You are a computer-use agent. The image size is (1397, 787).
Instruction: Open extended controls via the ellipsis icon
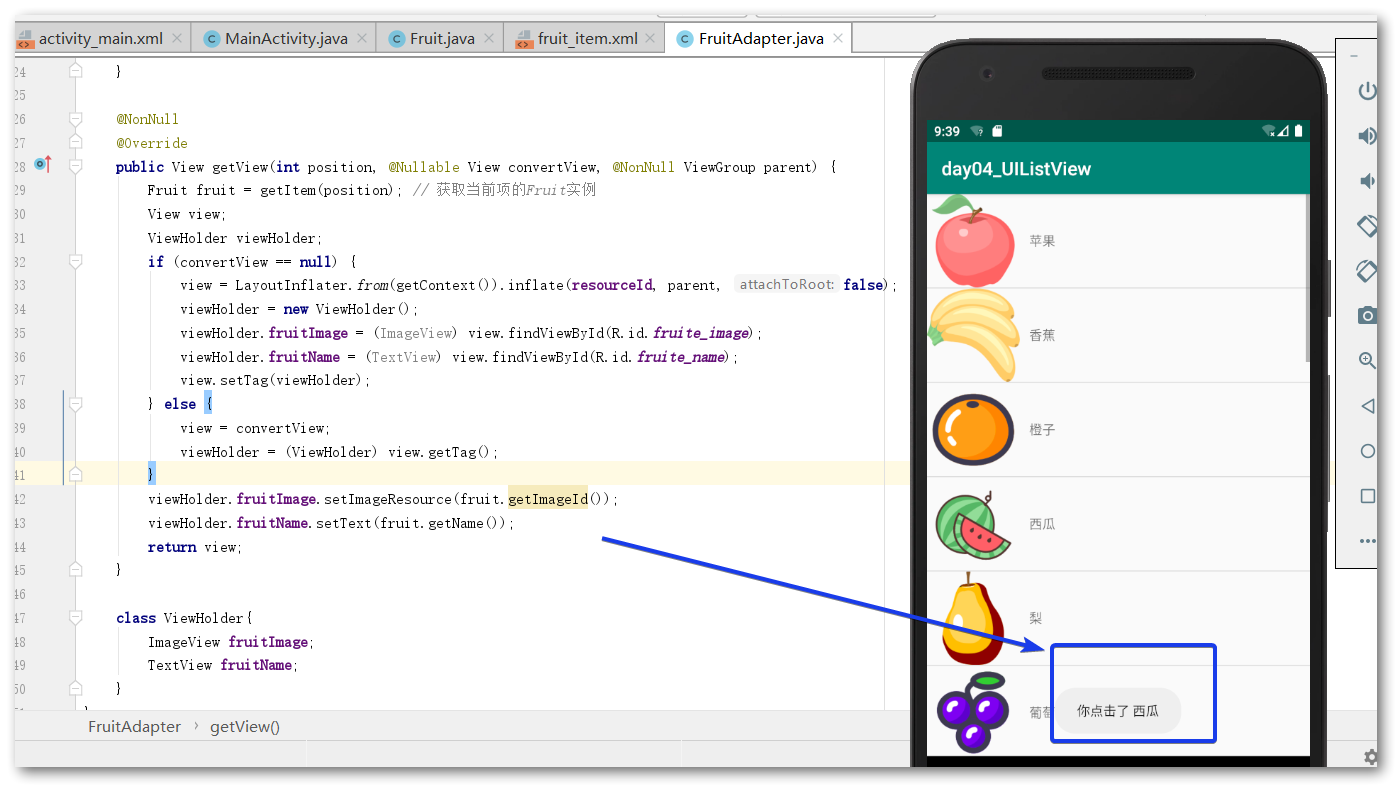pyautogui.click(x=1367, y=541)
